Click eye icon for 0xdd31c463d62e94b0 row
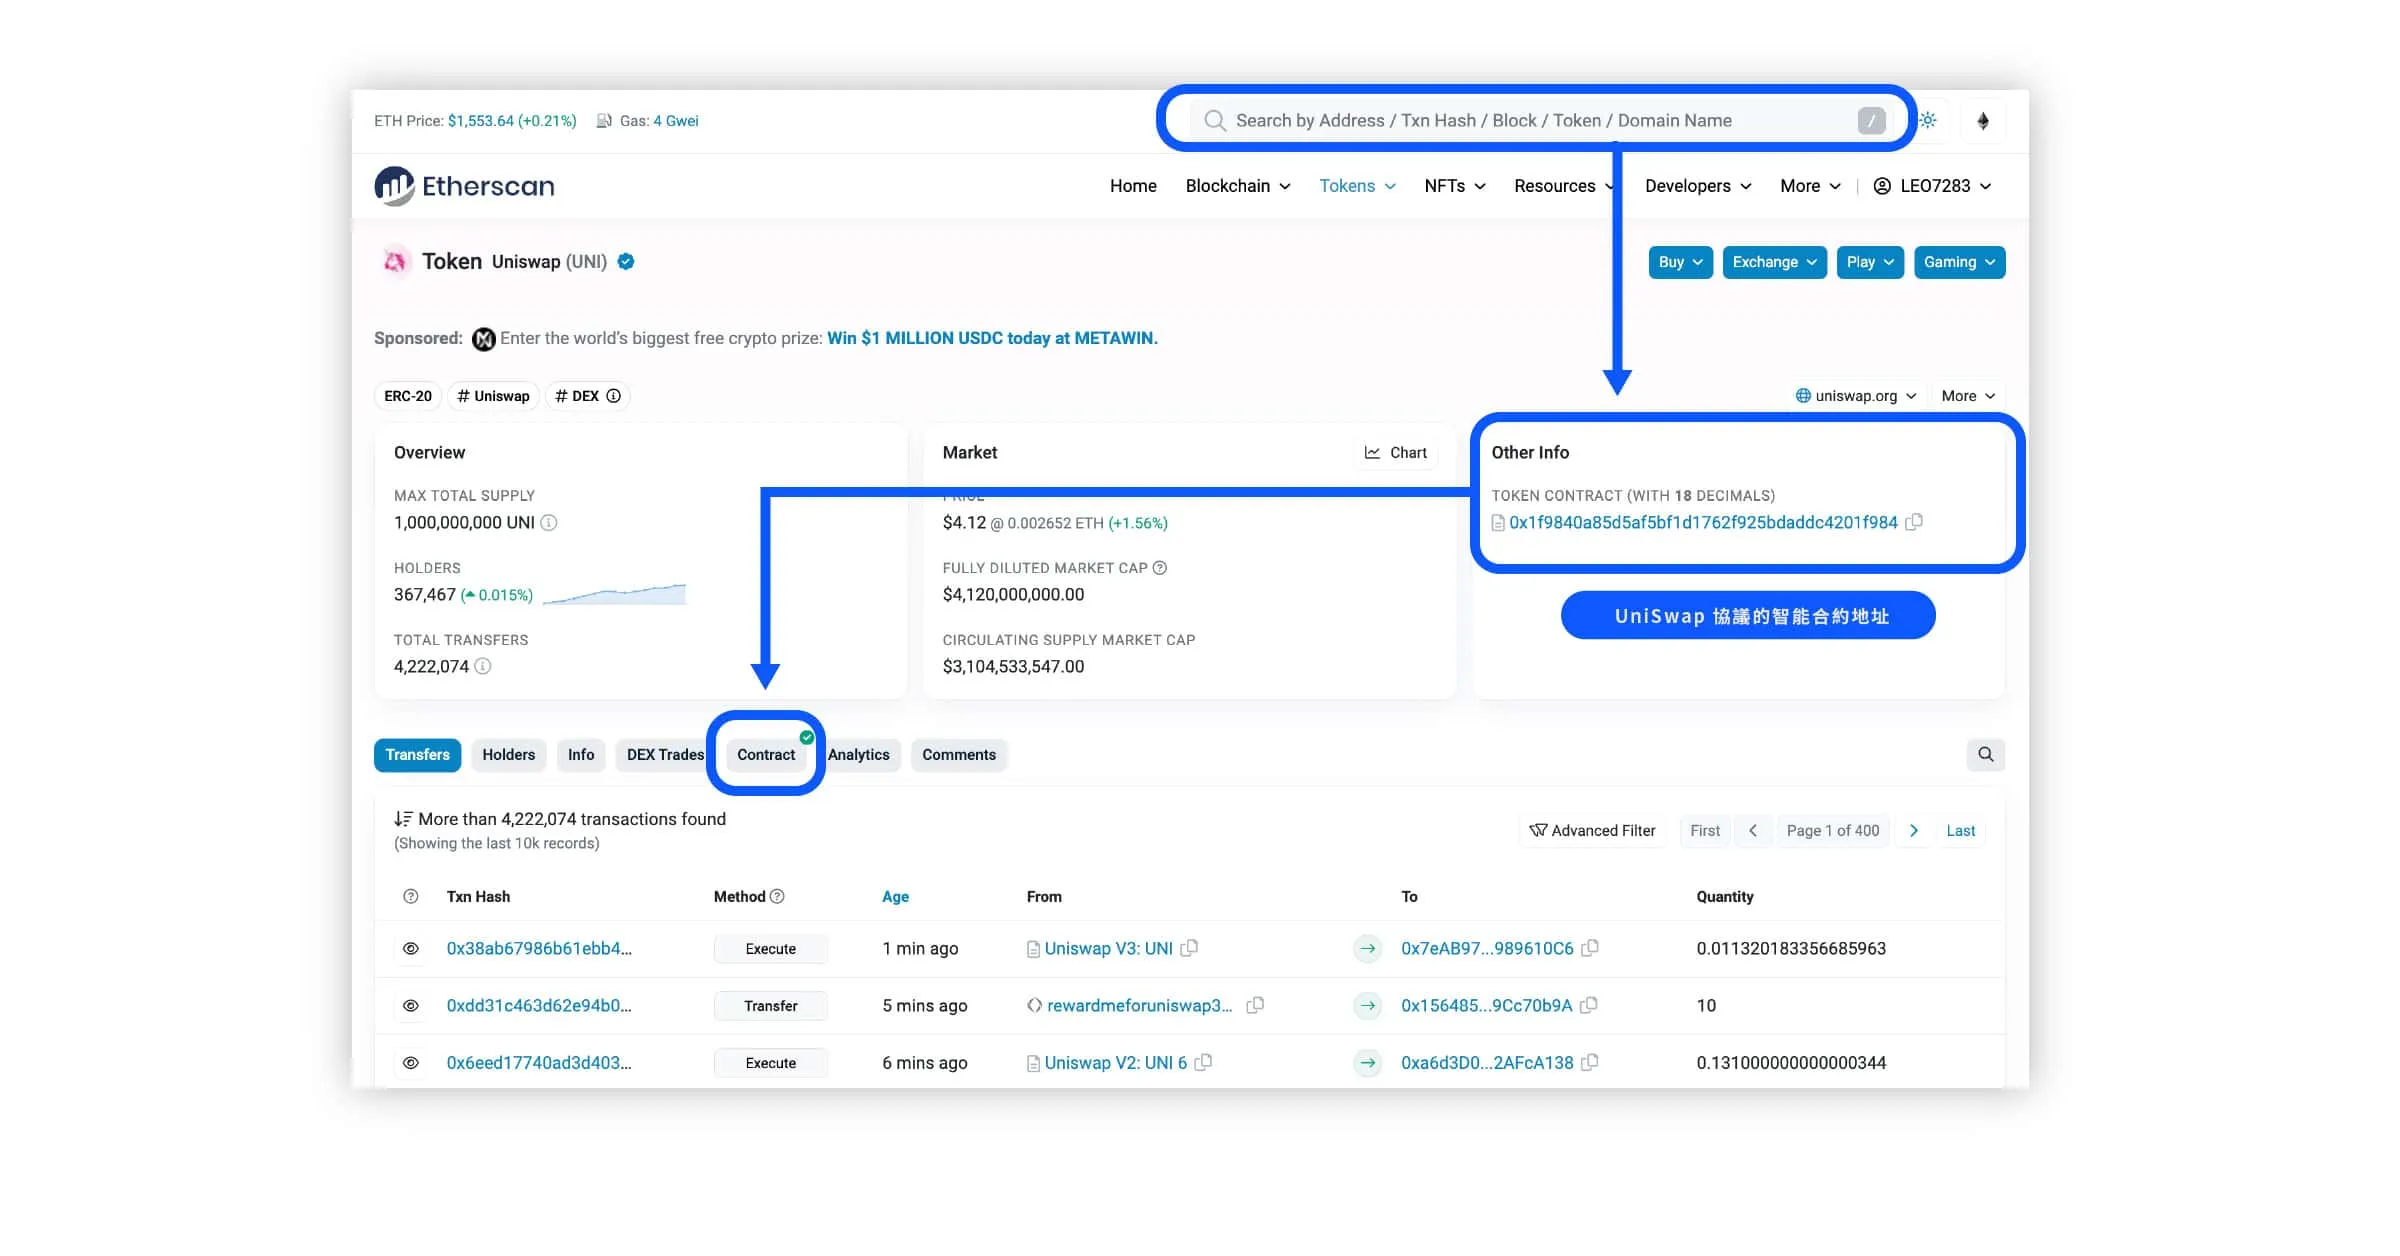The height and width of the screenshot is (1256, 2400). pyautogui.click(x=411, y=1005)
